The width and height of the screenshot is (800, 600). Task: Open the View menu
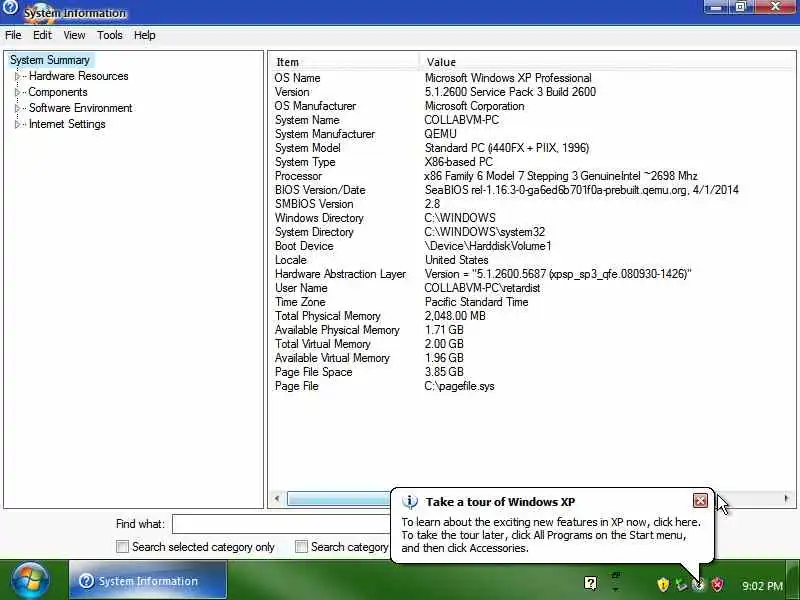(x=74, y=35)
